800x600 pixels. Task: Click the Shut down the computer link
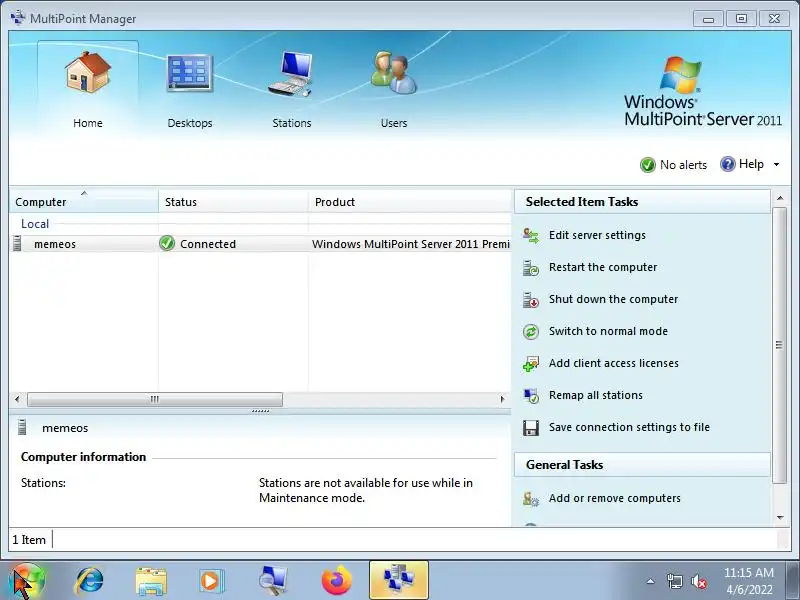tap(613, 299)
